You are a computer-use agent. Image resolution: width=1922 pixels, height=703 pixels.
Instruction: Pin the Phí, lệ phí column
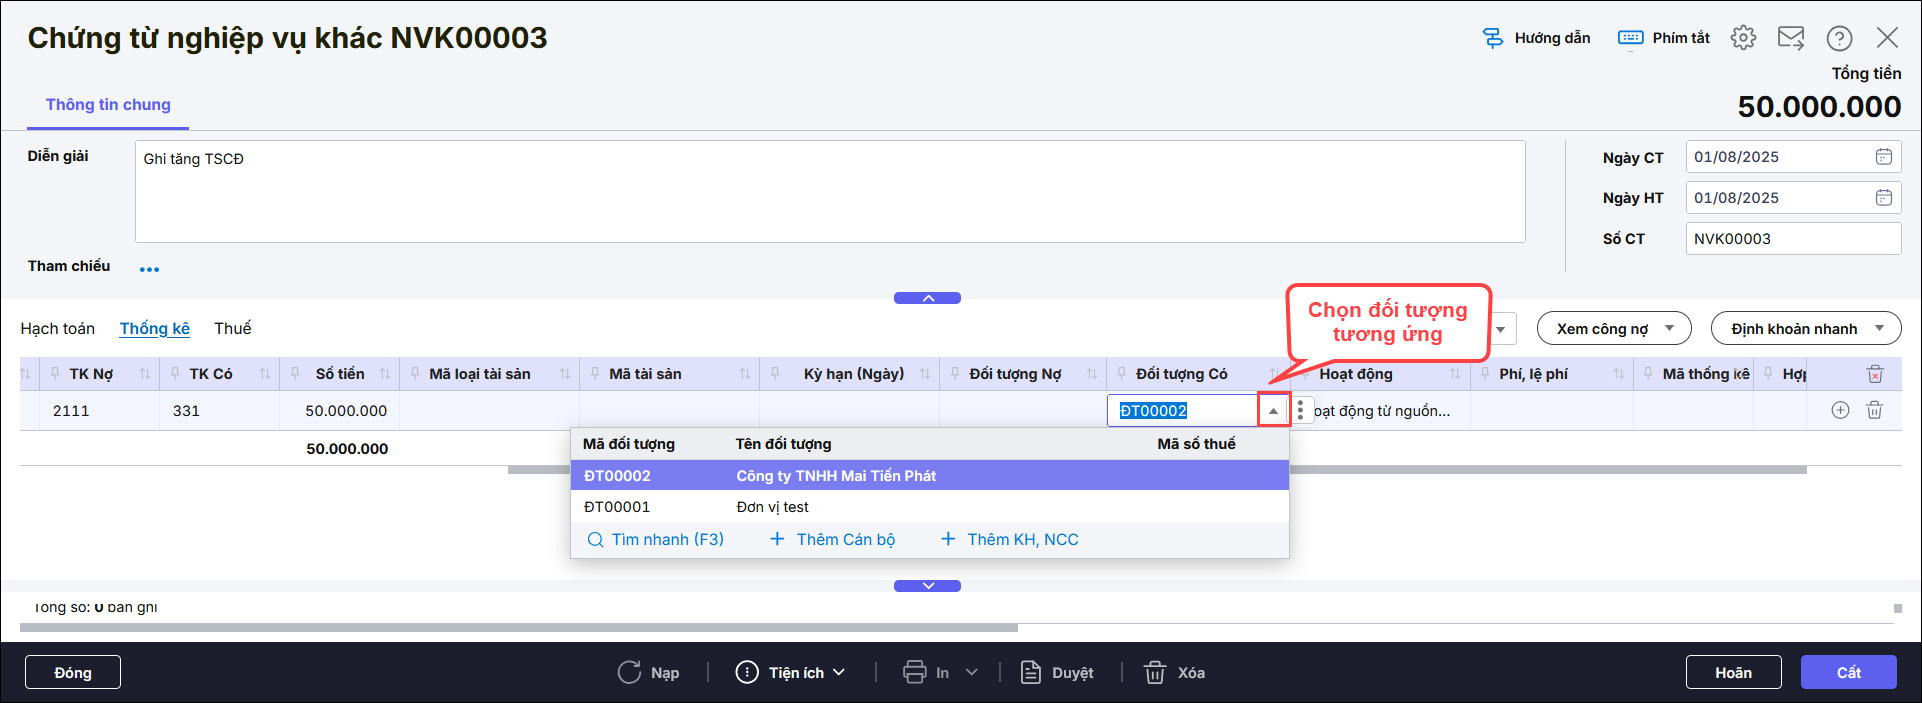click(x=1485, y=374)
